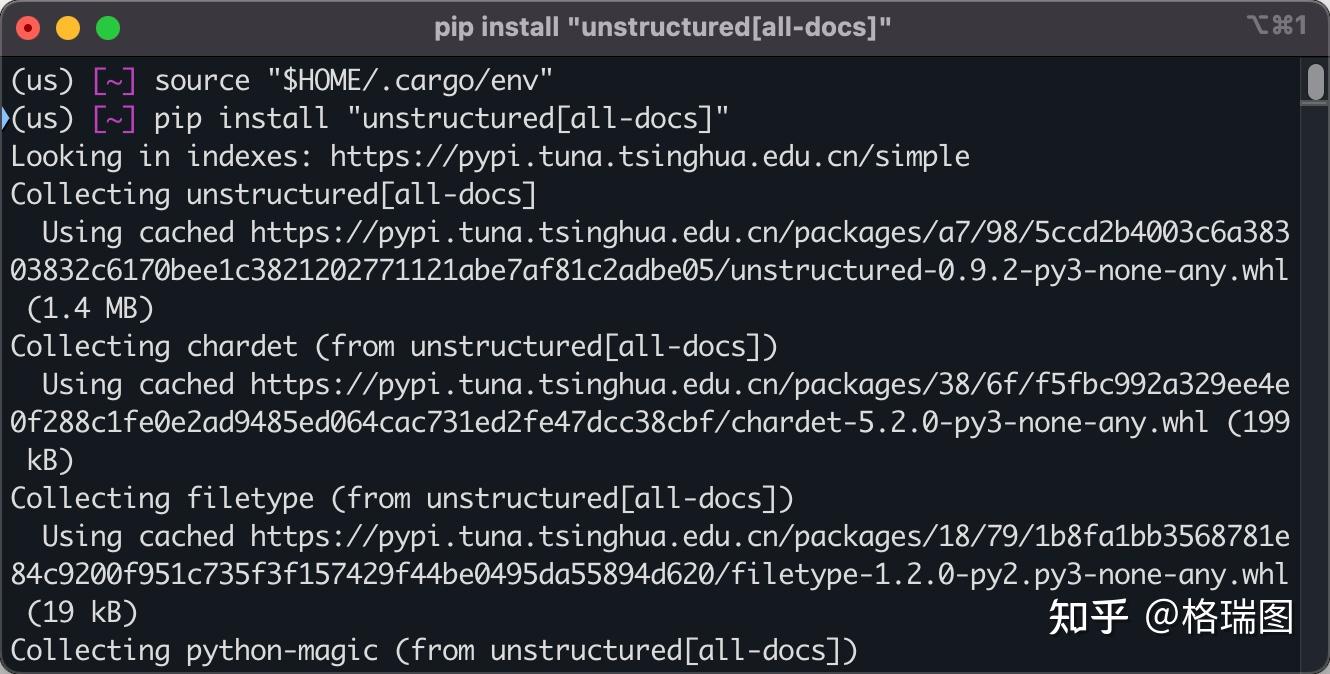This screenshot has height=674, width=1330.
Task: Click the Collecting filetype output line
Action: (402, 499)
